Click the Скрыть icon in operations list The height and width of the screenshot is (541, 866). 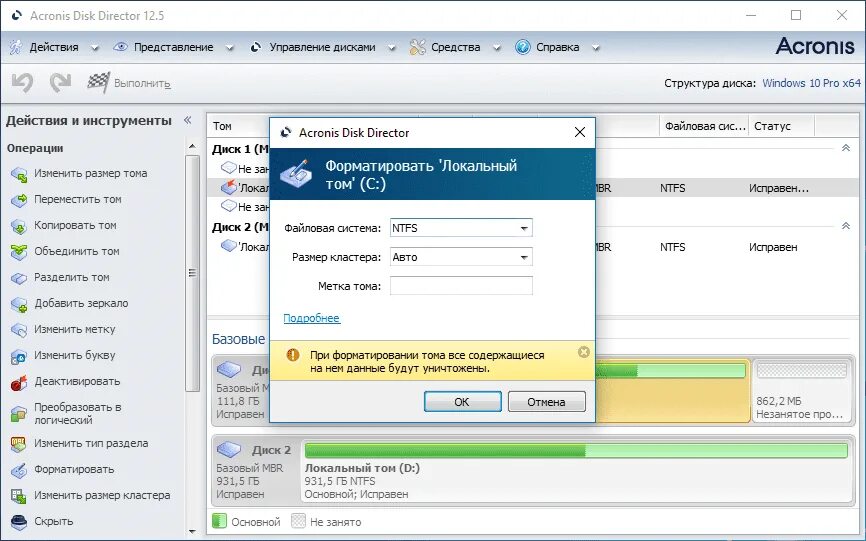click(x=19, y=522)
